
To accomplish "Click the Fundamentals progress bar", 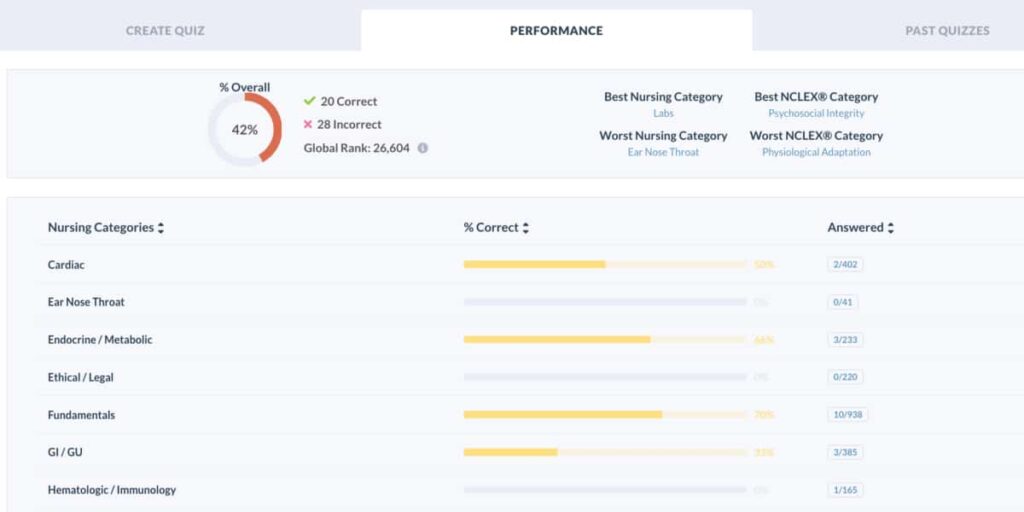I will (604, 414).
